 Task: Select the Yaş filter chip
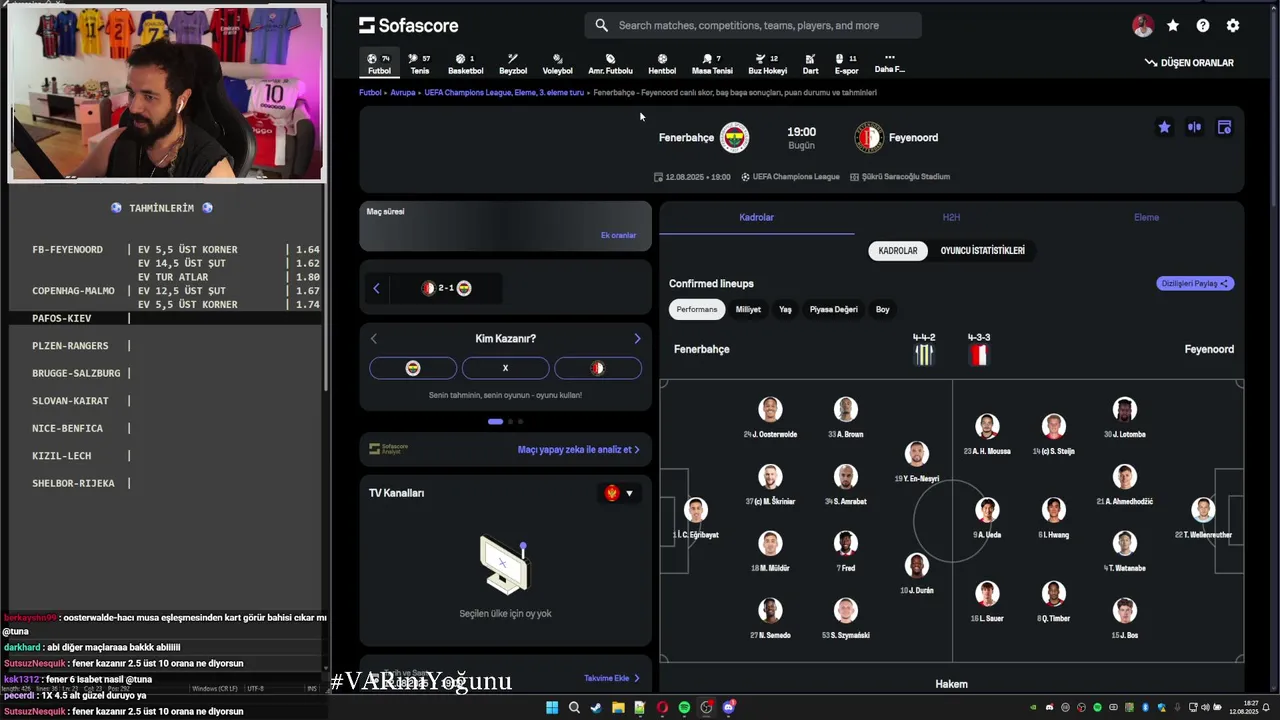(785, 309)
